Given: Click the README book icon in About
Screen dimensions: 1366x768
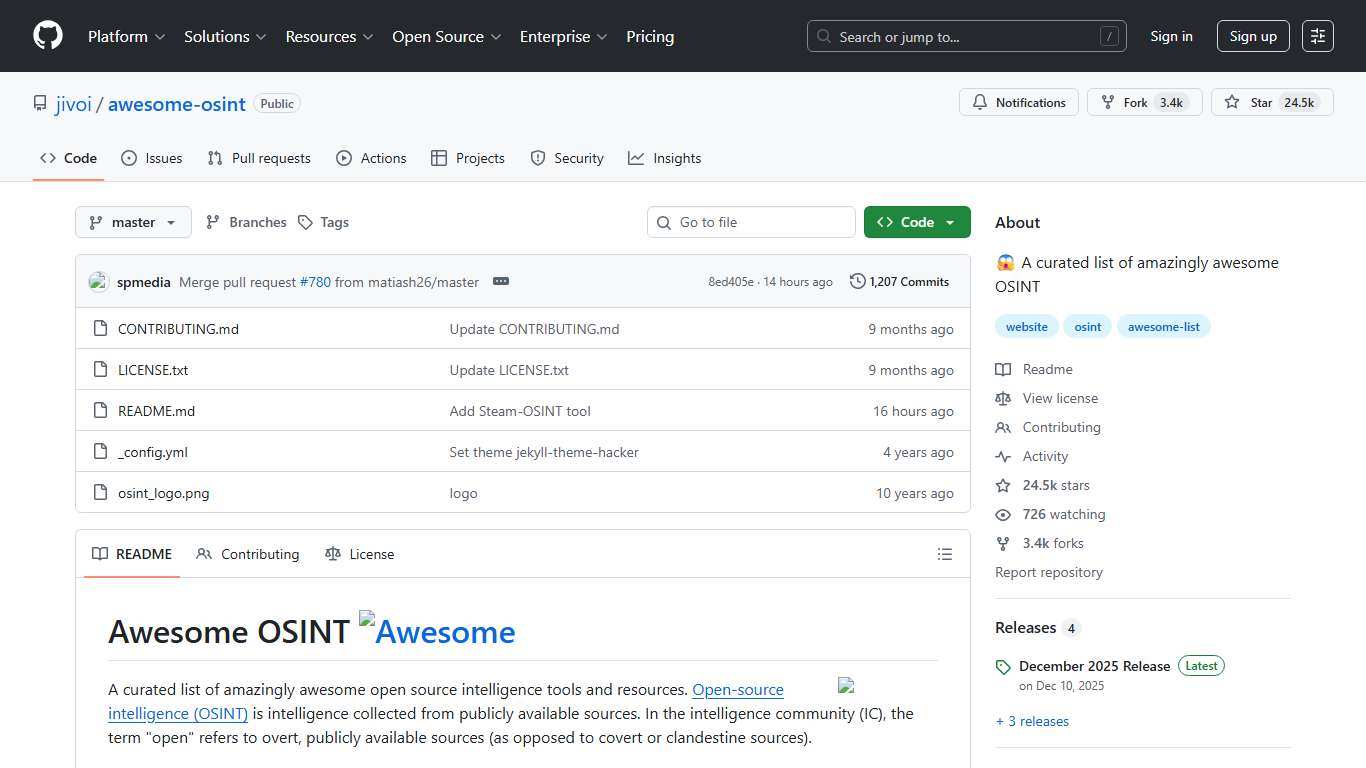Looking at the screenshot, I should (1003, 369).
